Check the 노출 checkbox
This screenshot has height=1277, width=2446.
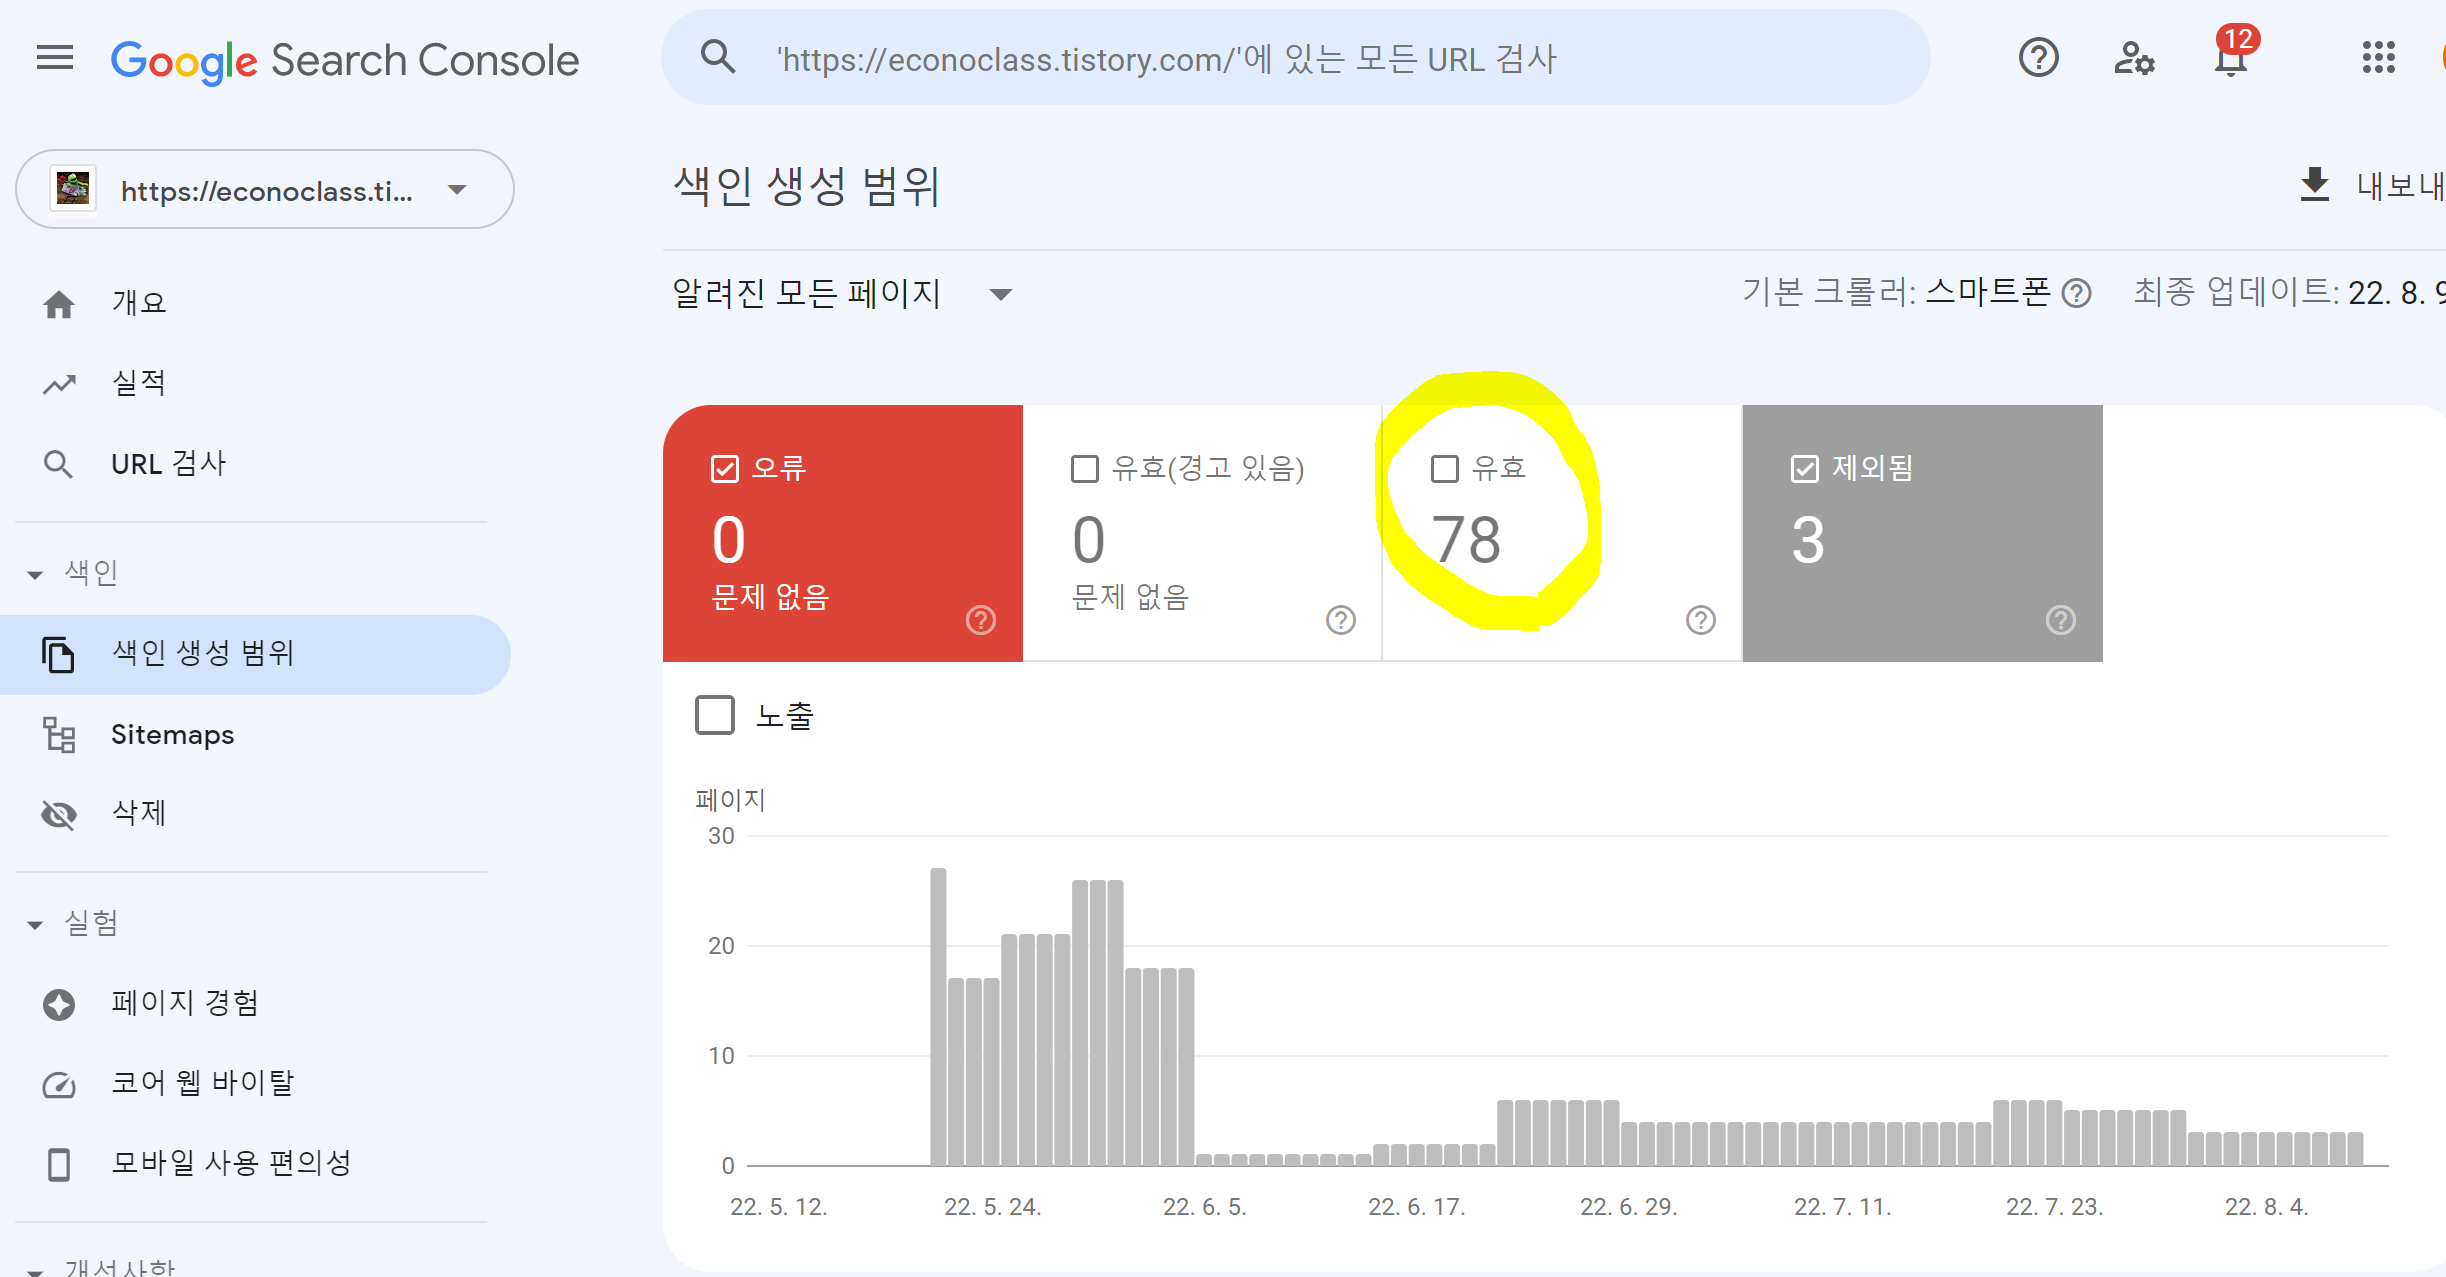click(x=715, y=715)
